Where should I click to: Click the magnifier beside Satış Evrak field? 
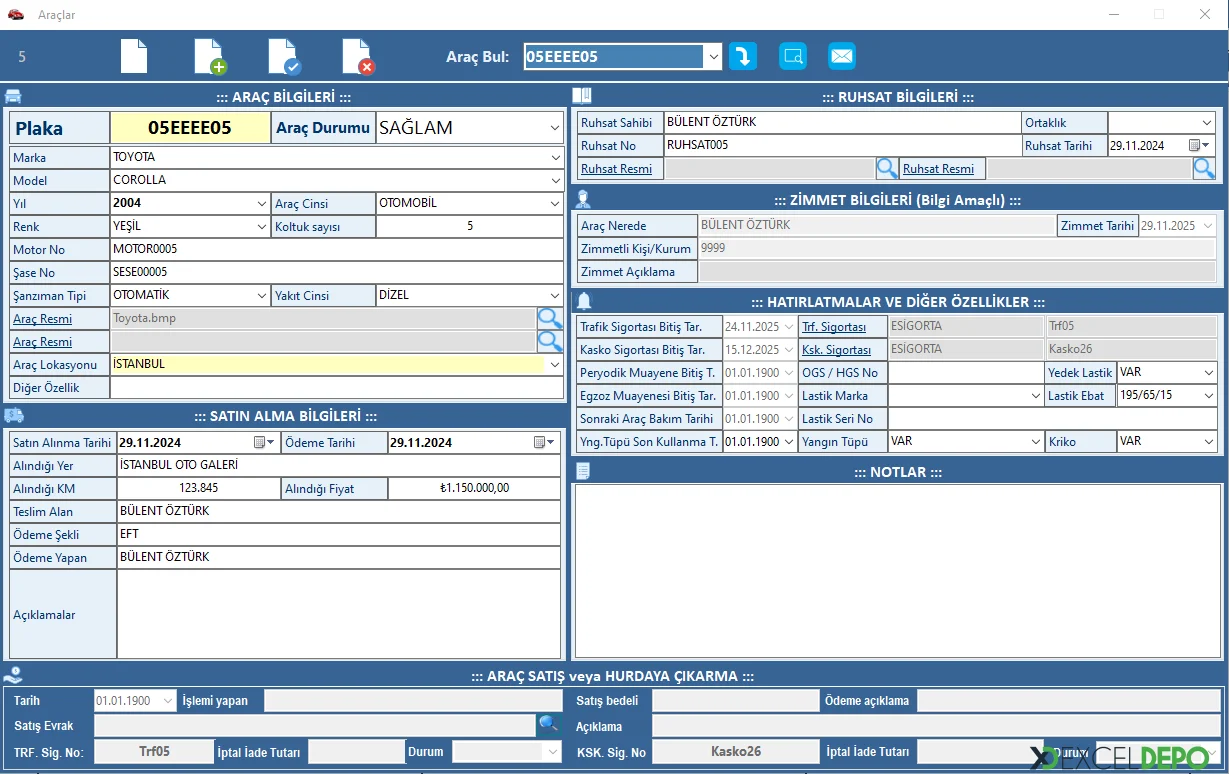(548, 724)
